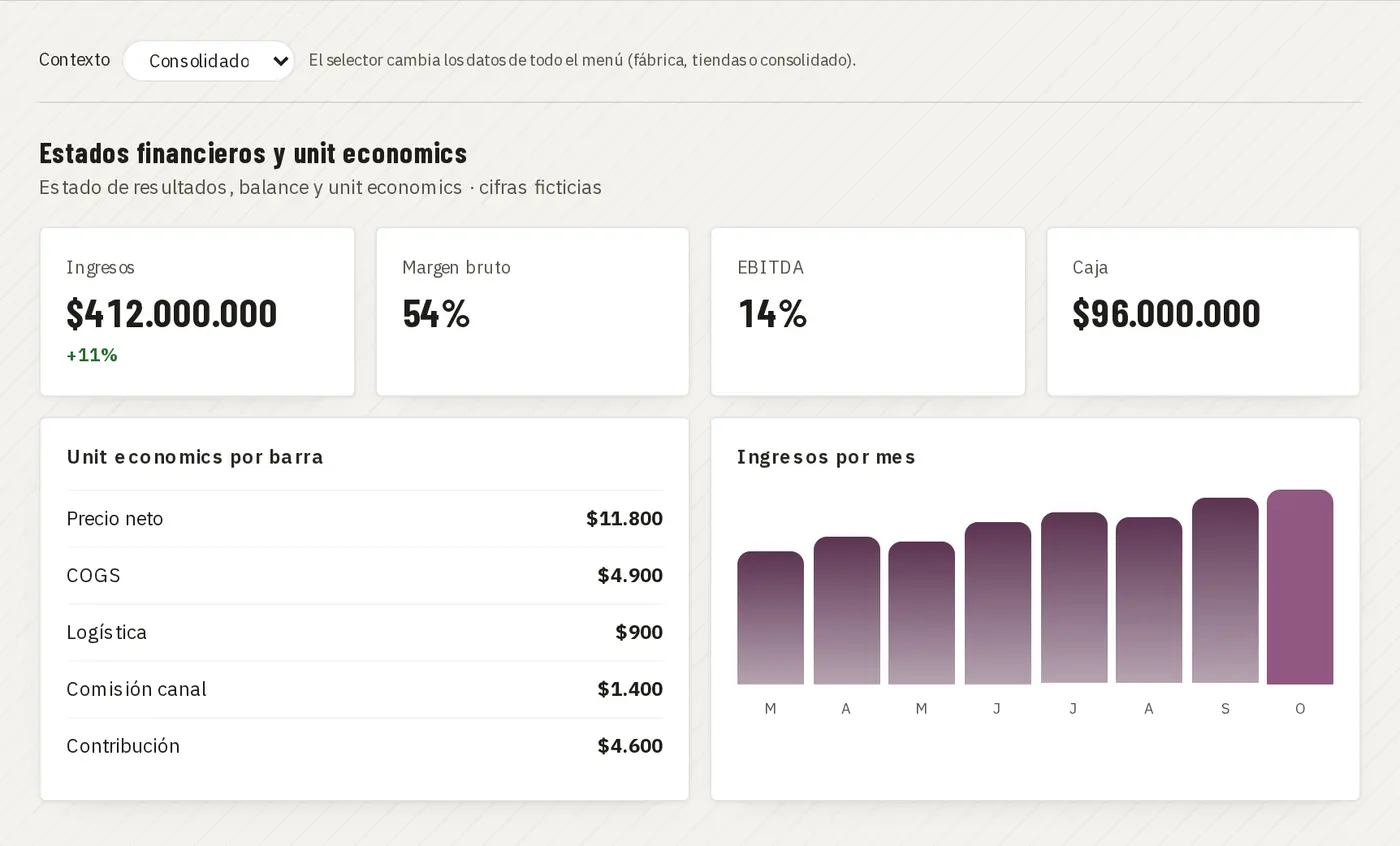
Task: Select the heading "Estados financieros y unit economics"
Action: click(x=253, y=153)
